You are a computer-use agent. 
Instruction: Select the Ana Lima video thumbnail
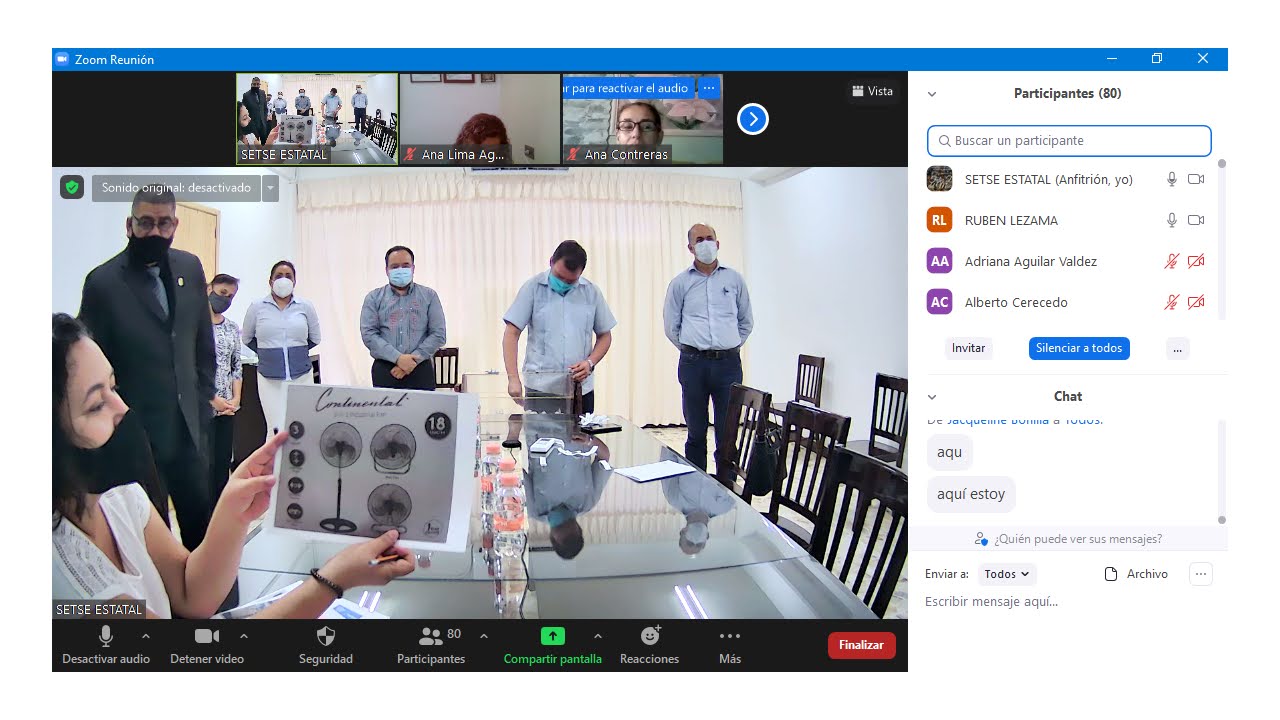tap(480, 119)
